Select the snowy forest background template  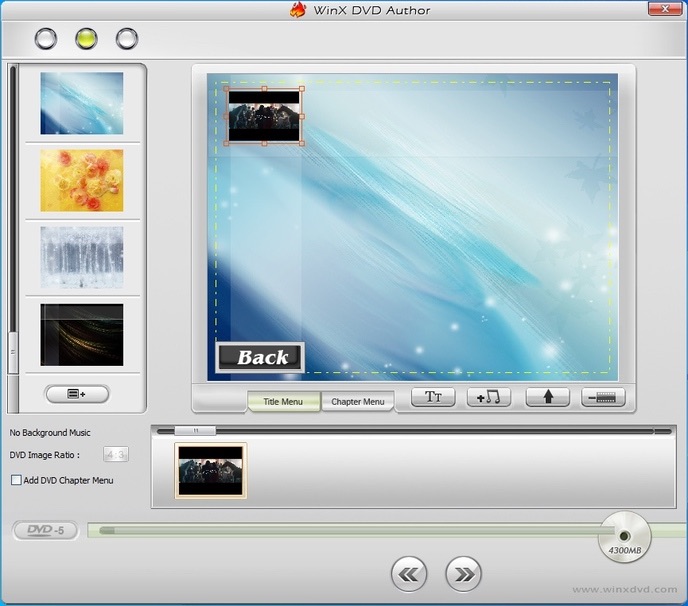pyautogui.click(x=82, y=257)
